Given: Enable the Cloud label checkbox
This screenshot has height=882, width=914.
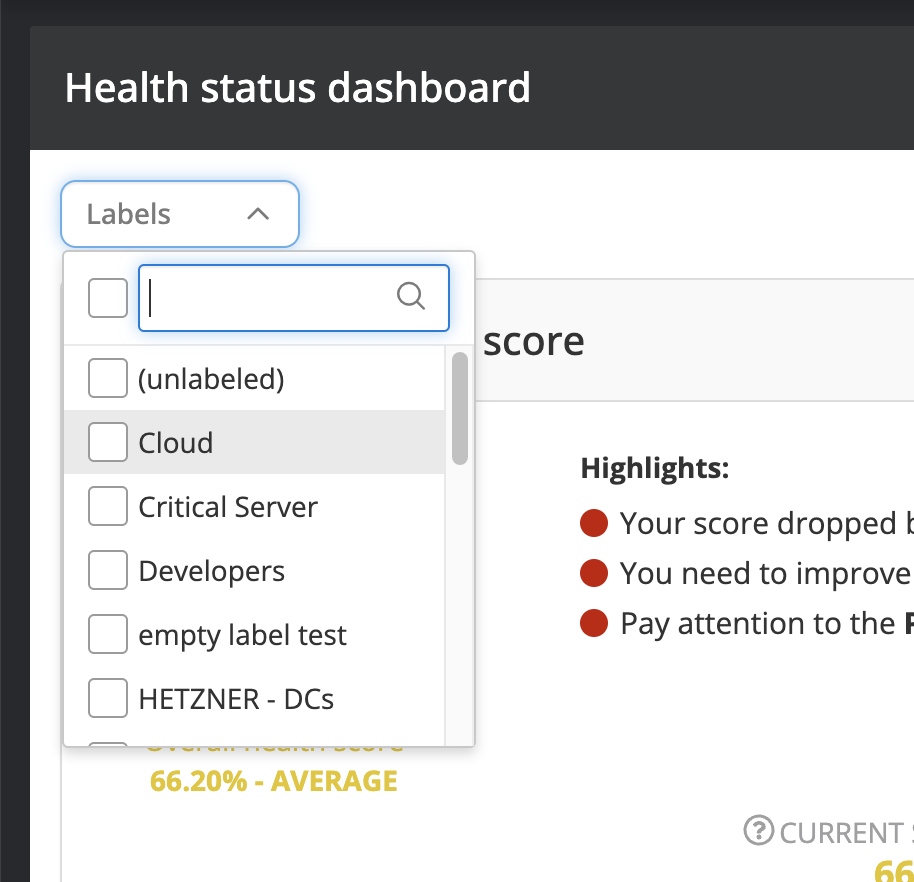Looking at the screenshot, I should (x=108, y=443).
